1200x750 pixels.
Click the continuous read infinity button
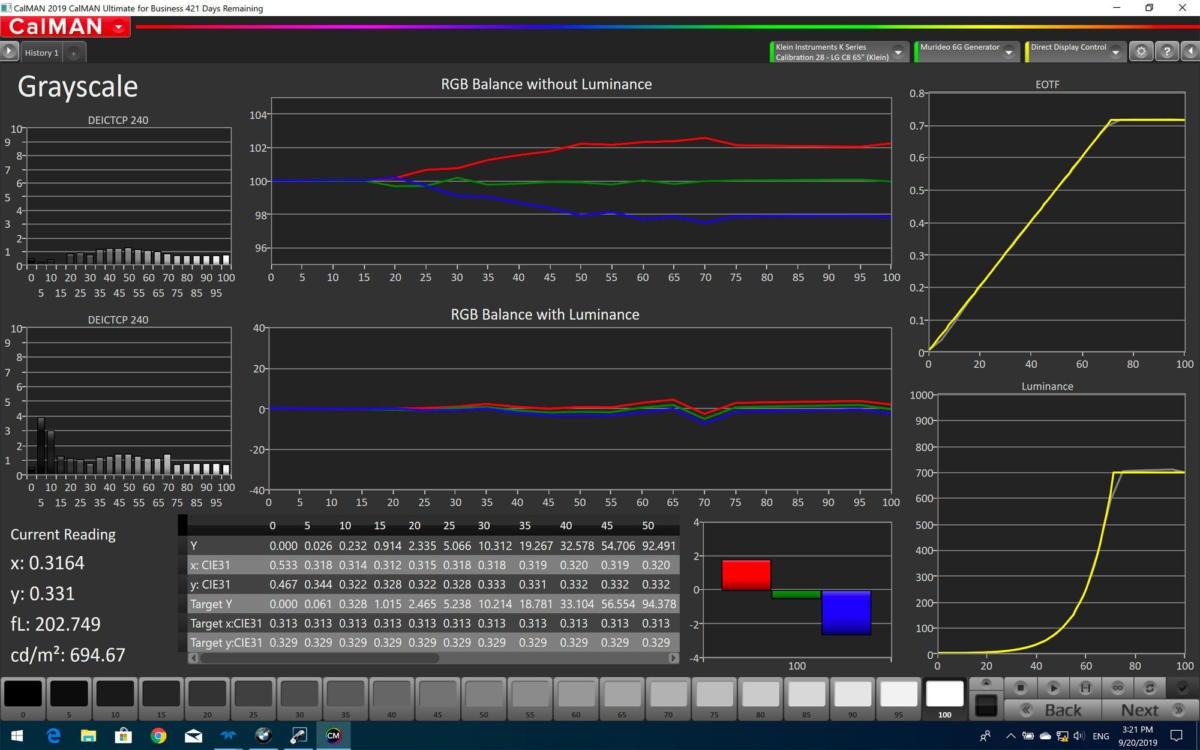coord(1117,688)
